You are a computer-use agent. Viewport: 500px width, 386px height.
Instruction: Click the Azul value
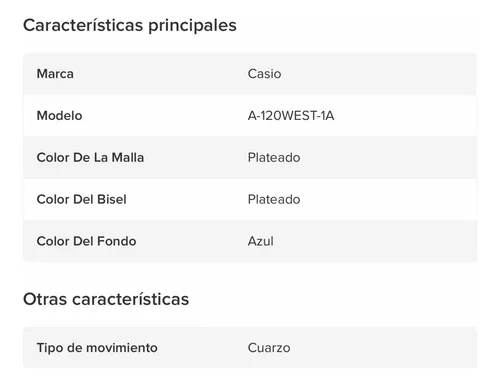[261, 241]
